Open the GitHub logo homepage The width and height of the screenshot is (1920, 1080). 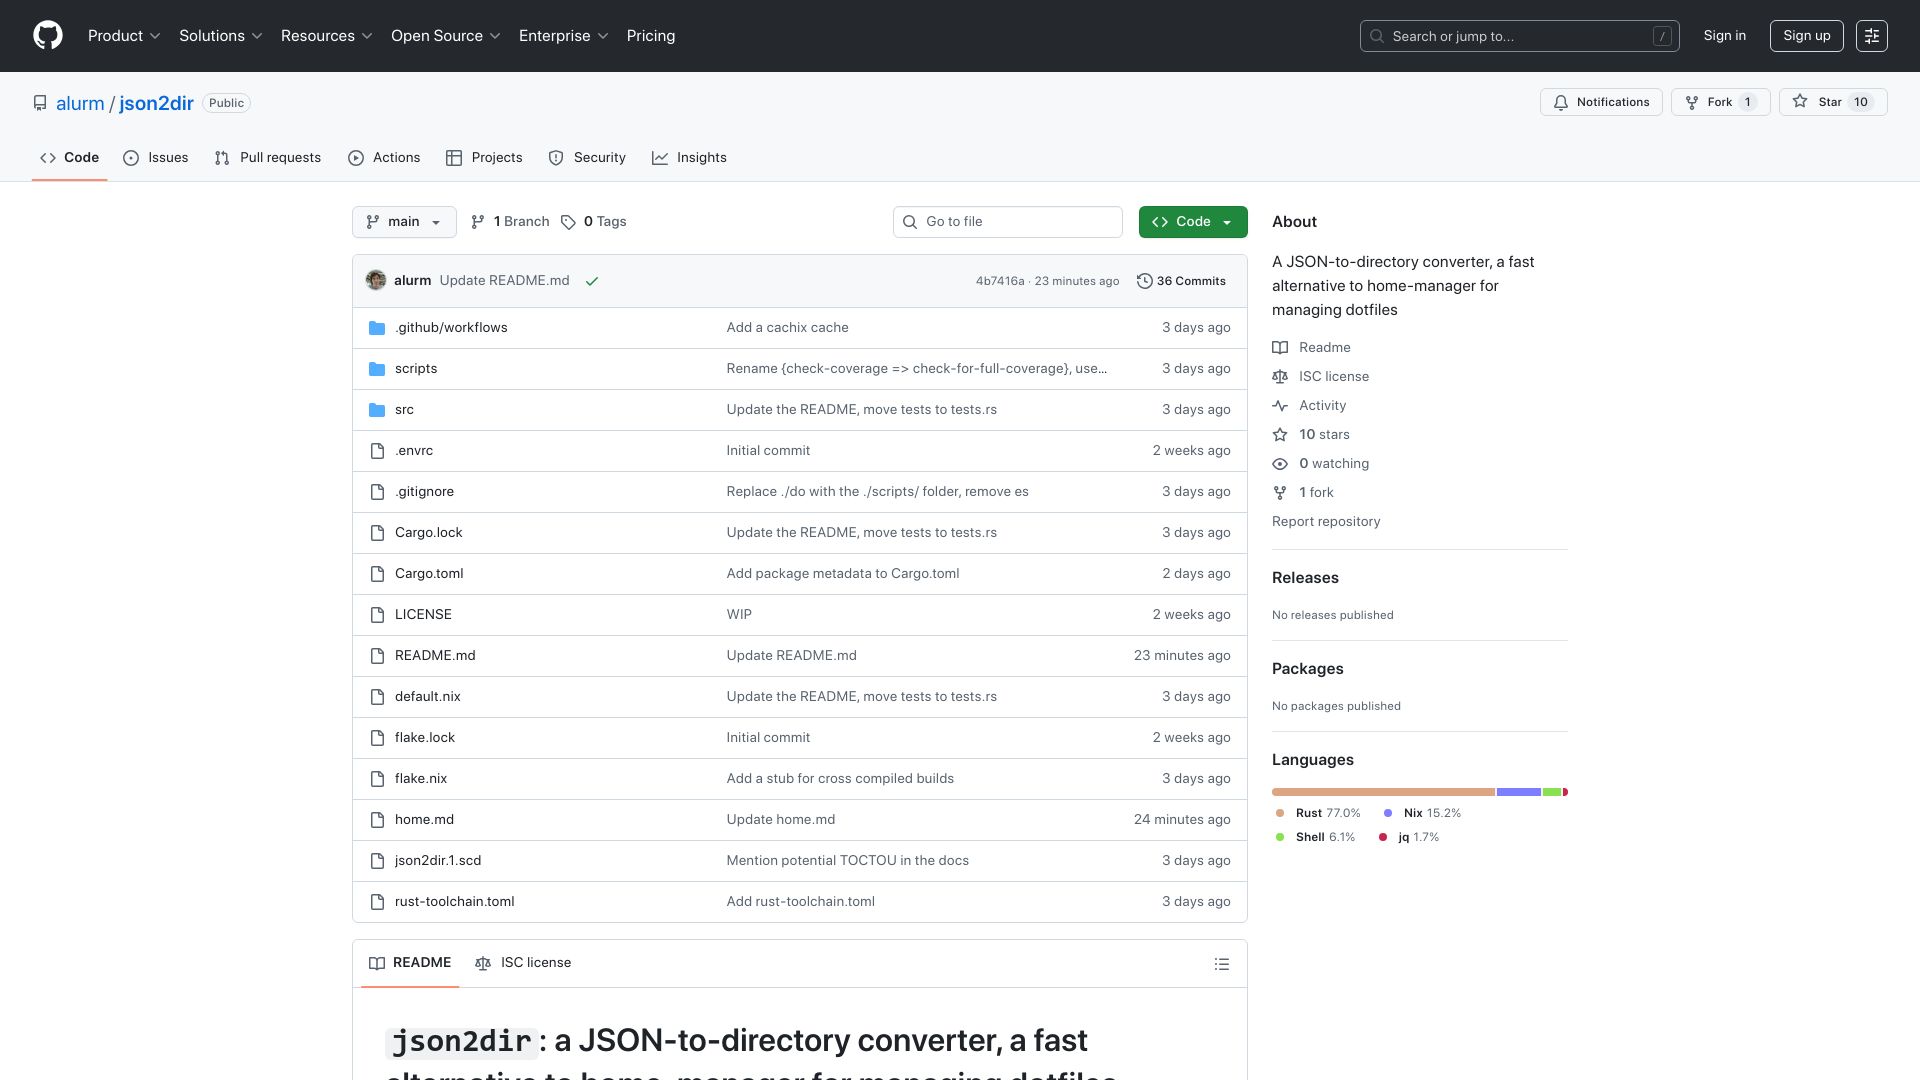48,36
